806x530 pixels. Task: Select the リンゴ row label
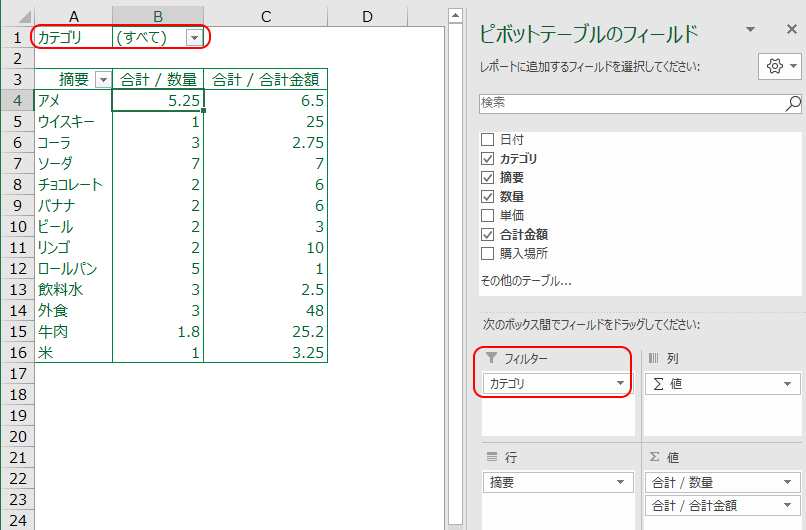(x=73, y=248)
